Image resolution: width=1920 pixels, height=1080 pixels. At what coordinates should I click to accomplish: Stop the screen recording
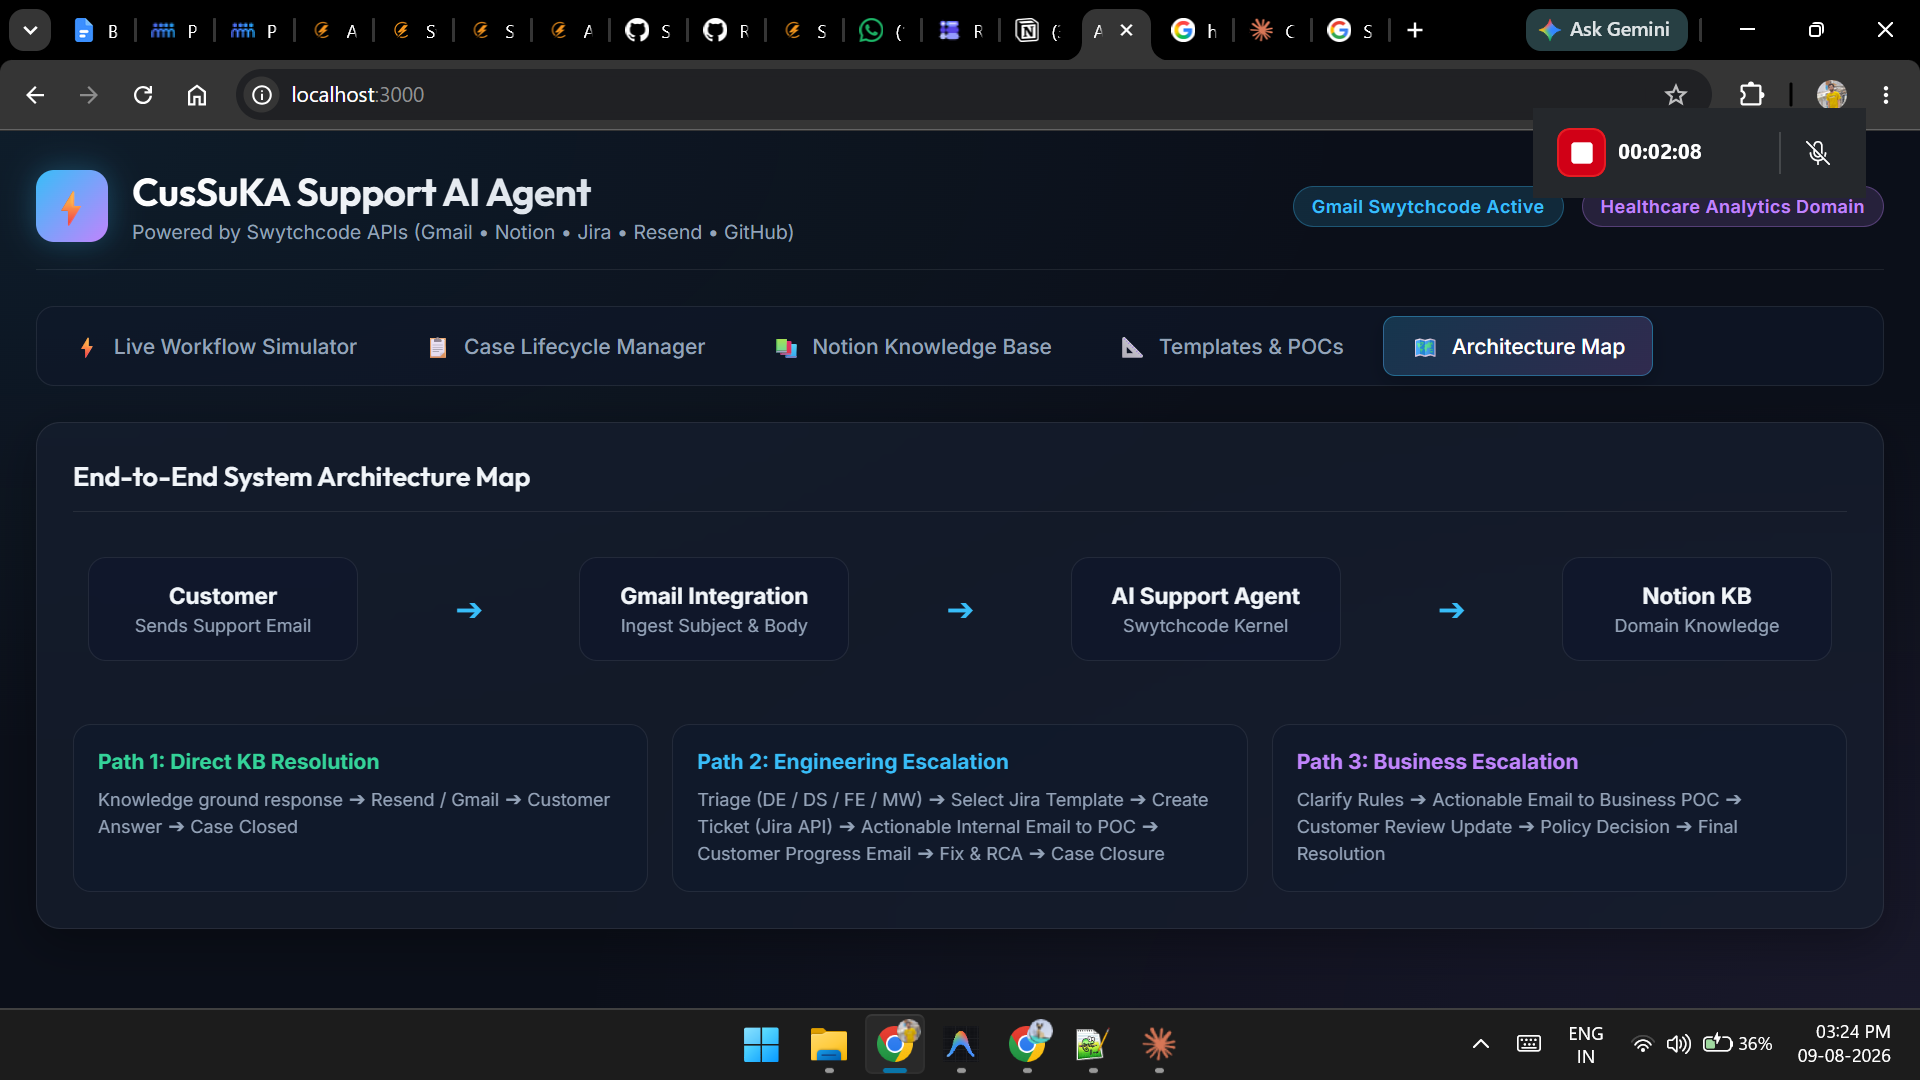[x=1581, y=152]
